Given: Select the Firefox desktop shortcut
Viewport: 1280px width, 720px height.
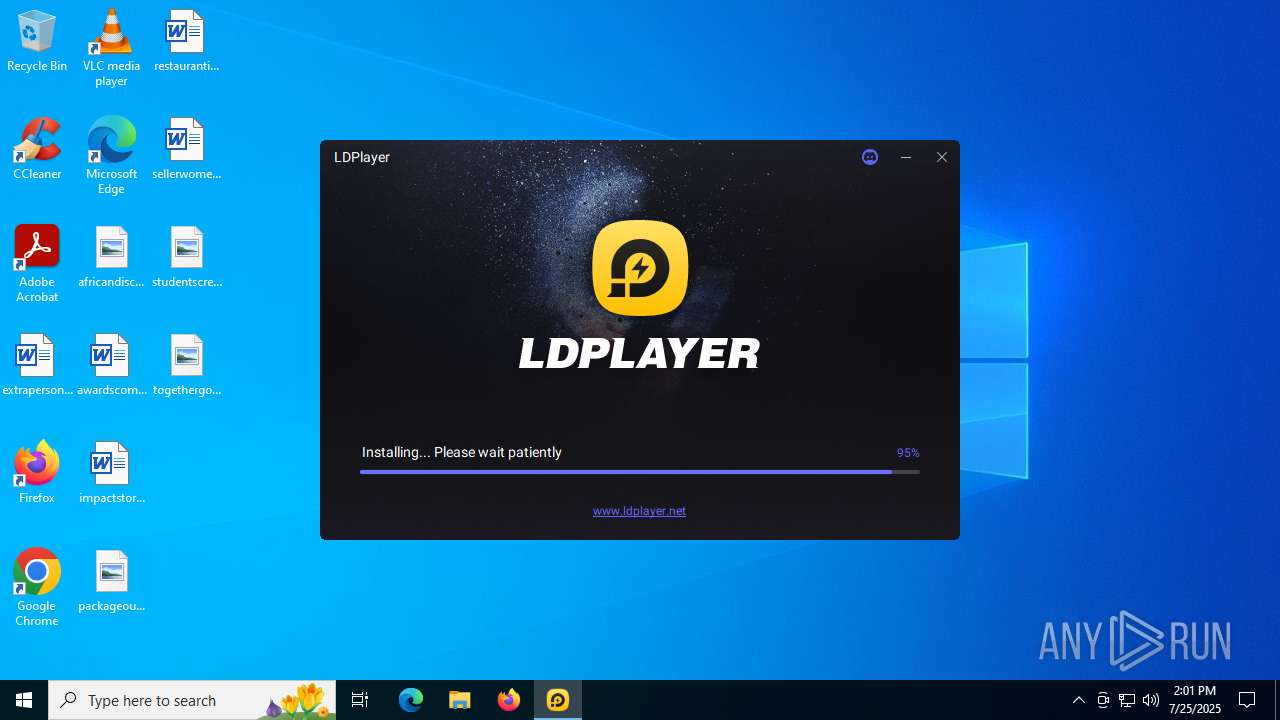Looking at the screenshot, I should tap(37, 472).
